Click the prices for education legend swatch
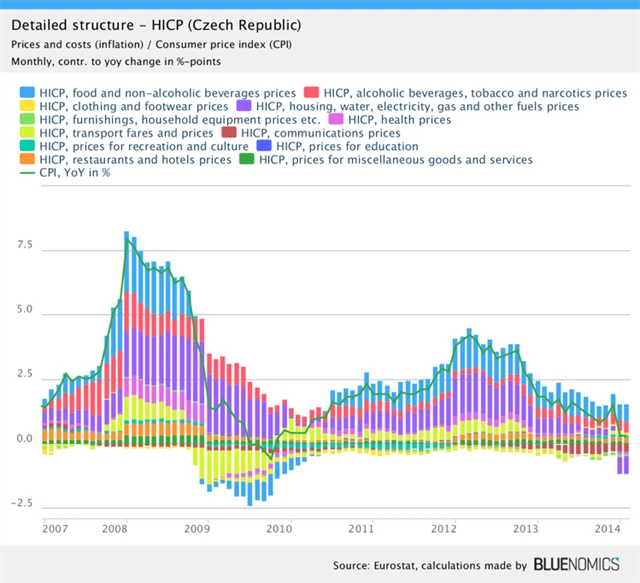 tap(264, 146)
